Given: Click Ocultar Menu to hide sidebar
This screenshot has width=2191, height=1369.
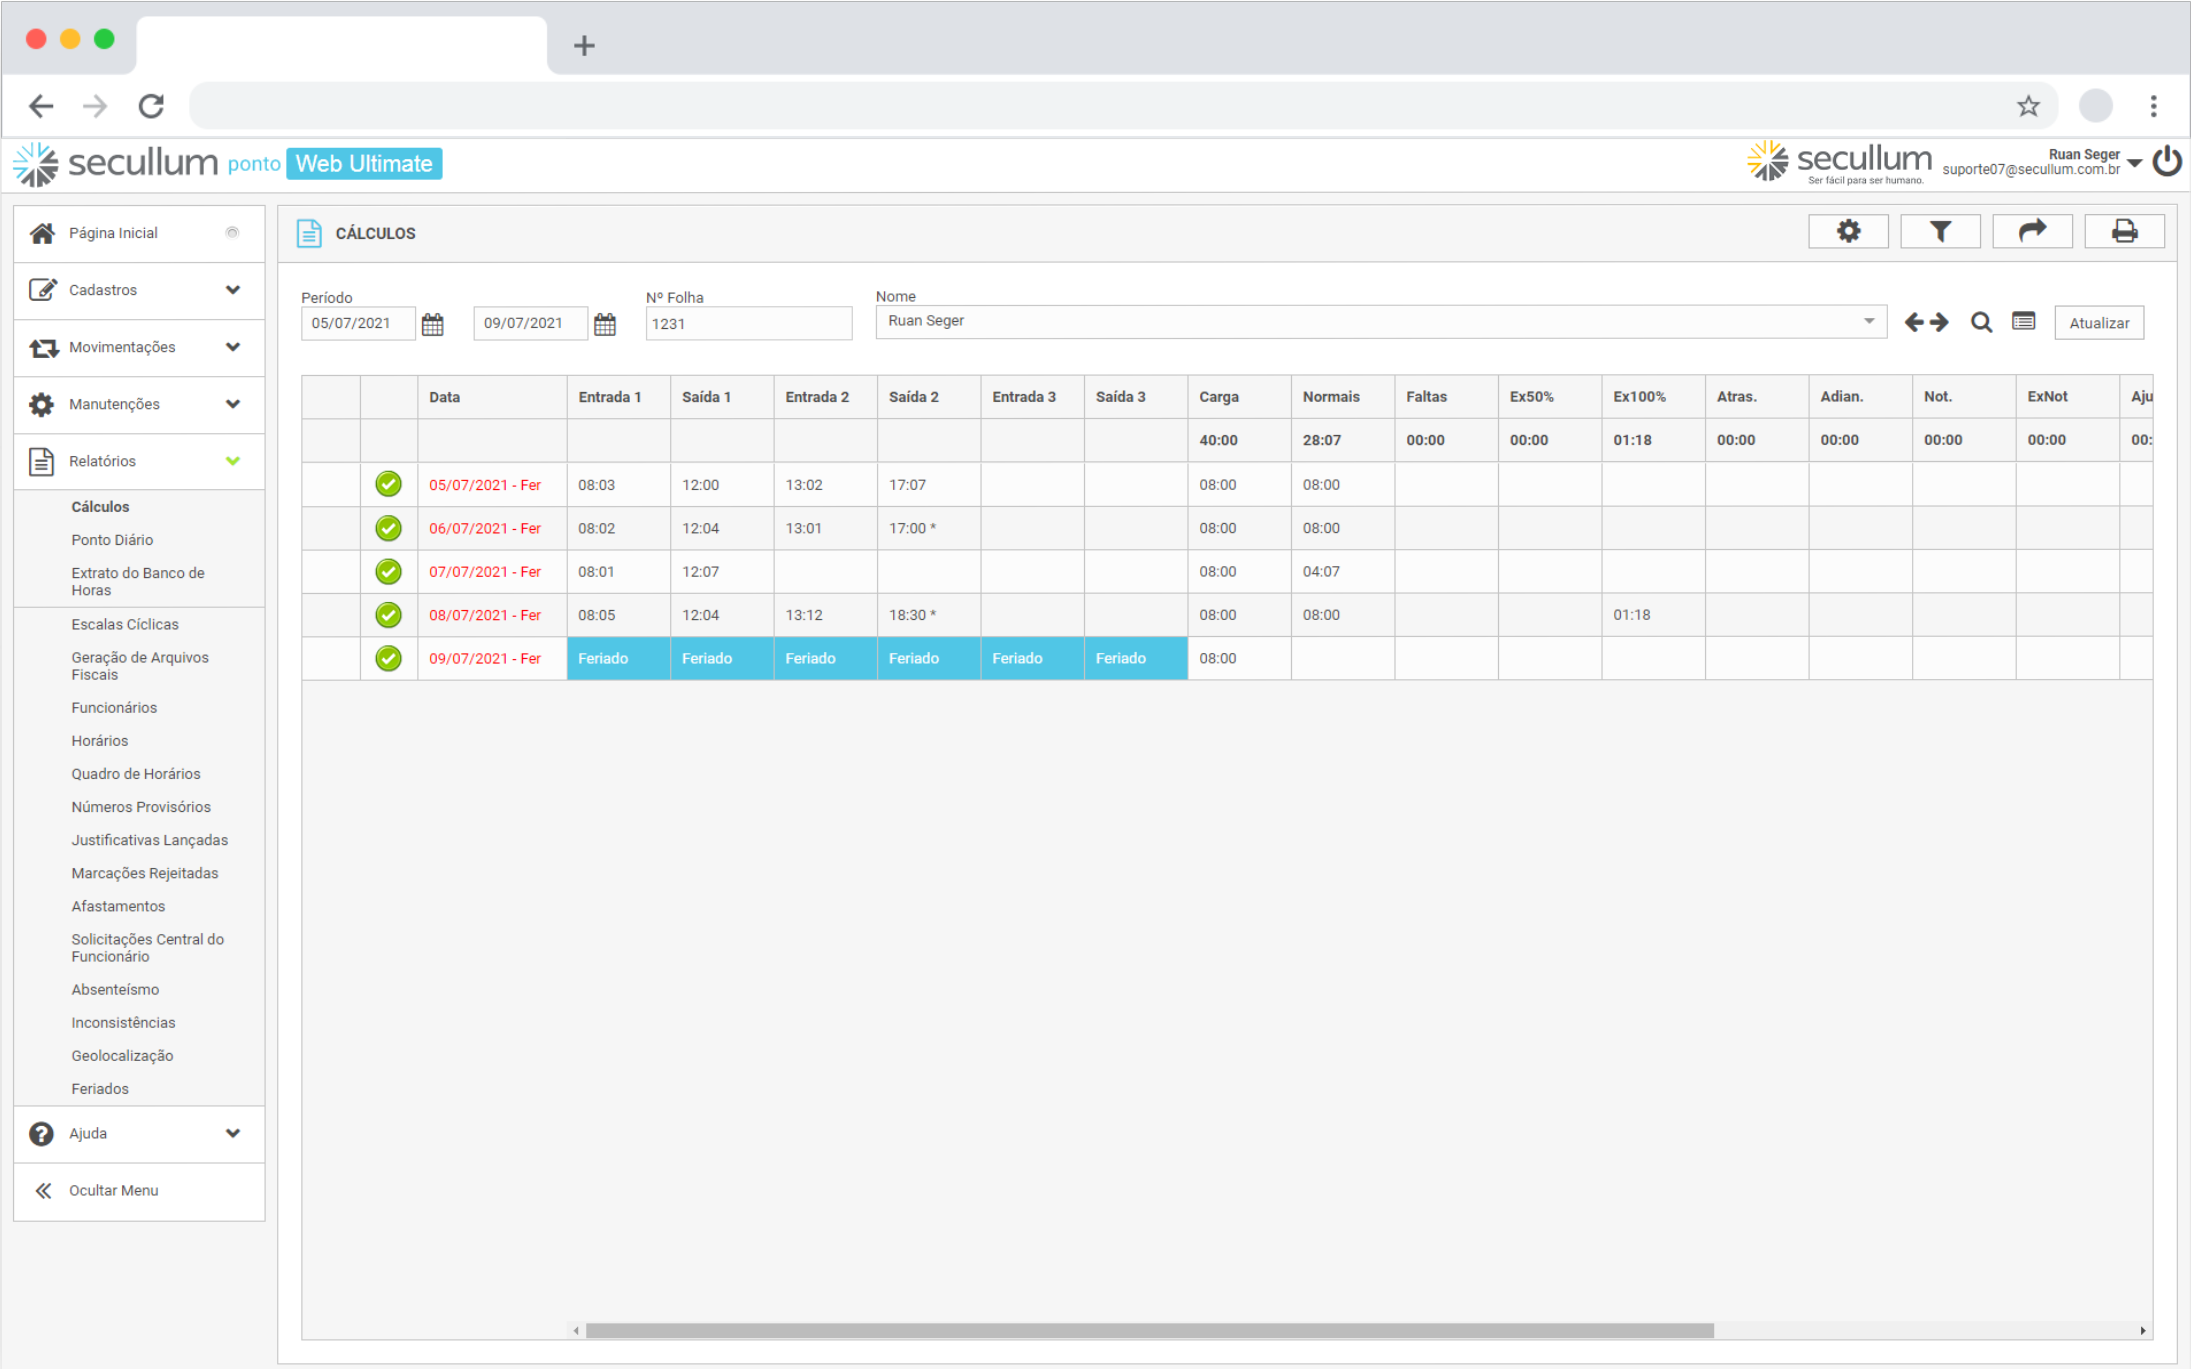Looking at the screenshot, I should (112, 1190).
